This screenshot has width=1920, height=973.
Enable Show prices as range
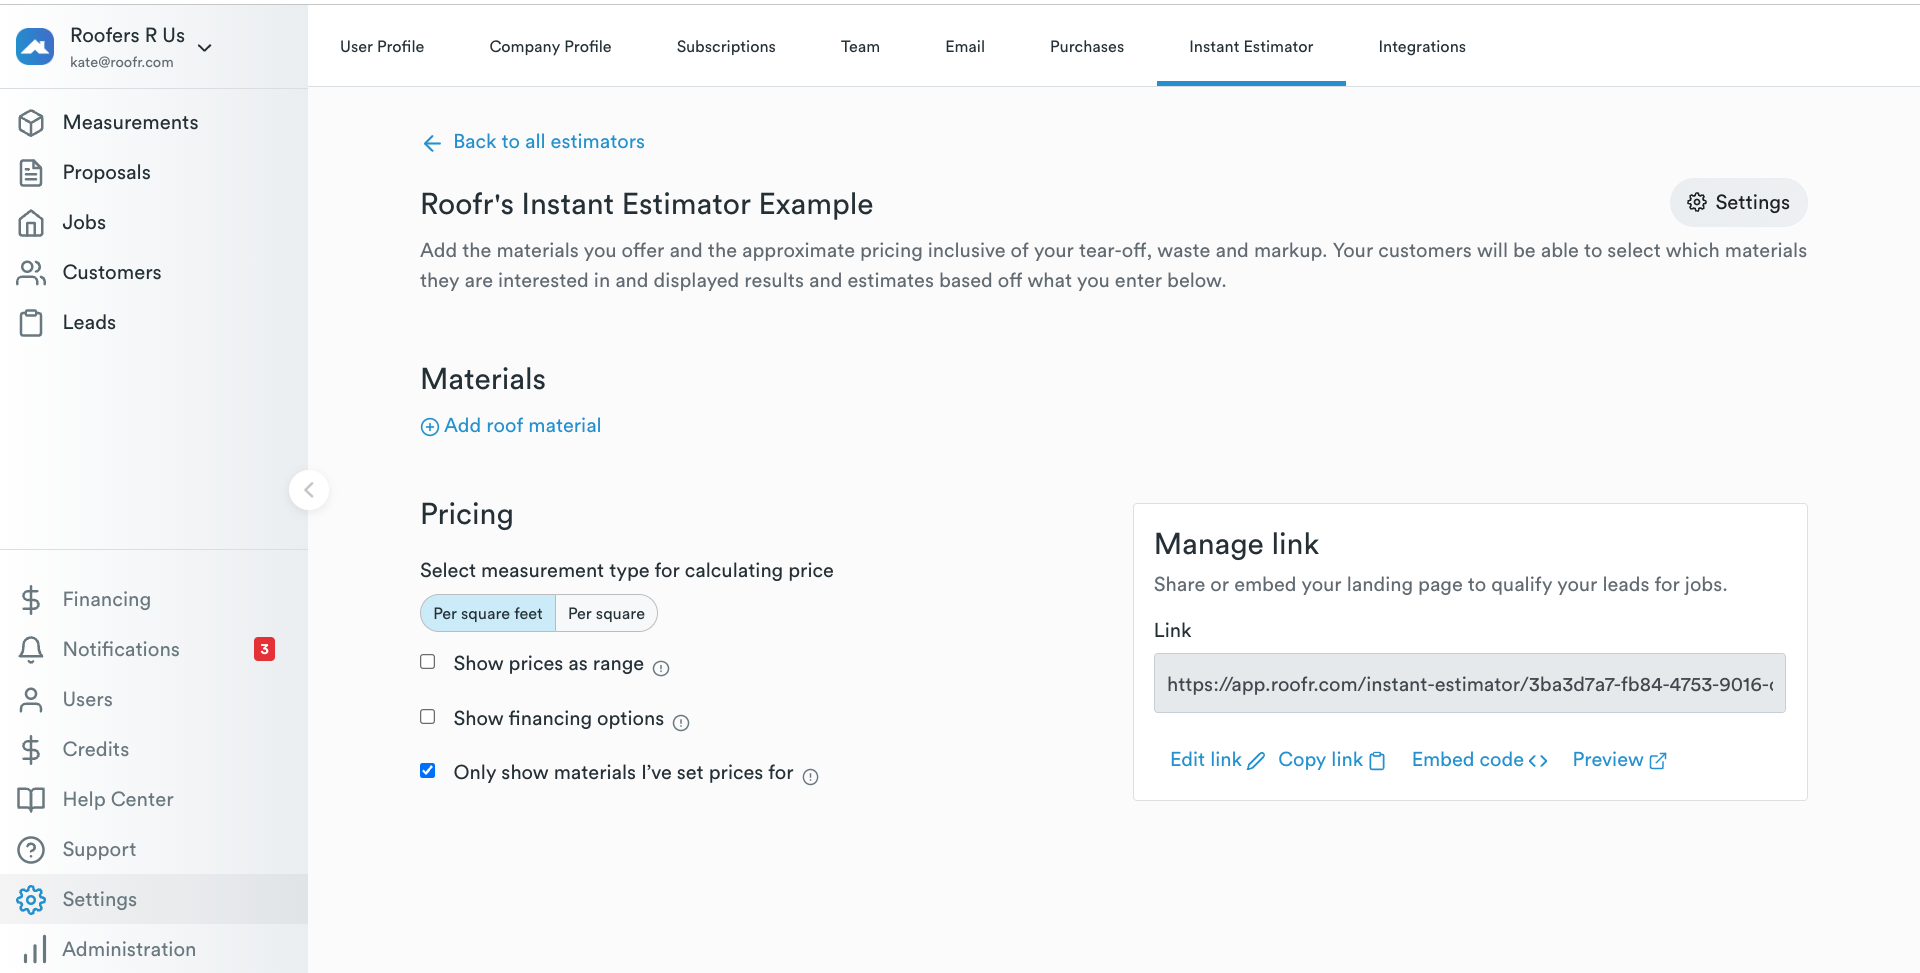tap(427, 661)
